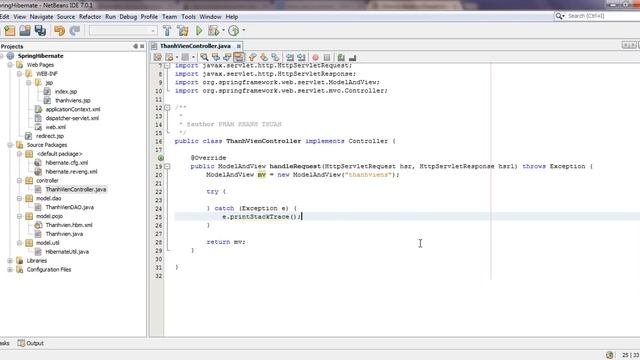Image resolution: width=640 pixels, height=360 pixels.
Task: Select ThanhVienDAO.java in project tree
Action: tap(69, 207)
